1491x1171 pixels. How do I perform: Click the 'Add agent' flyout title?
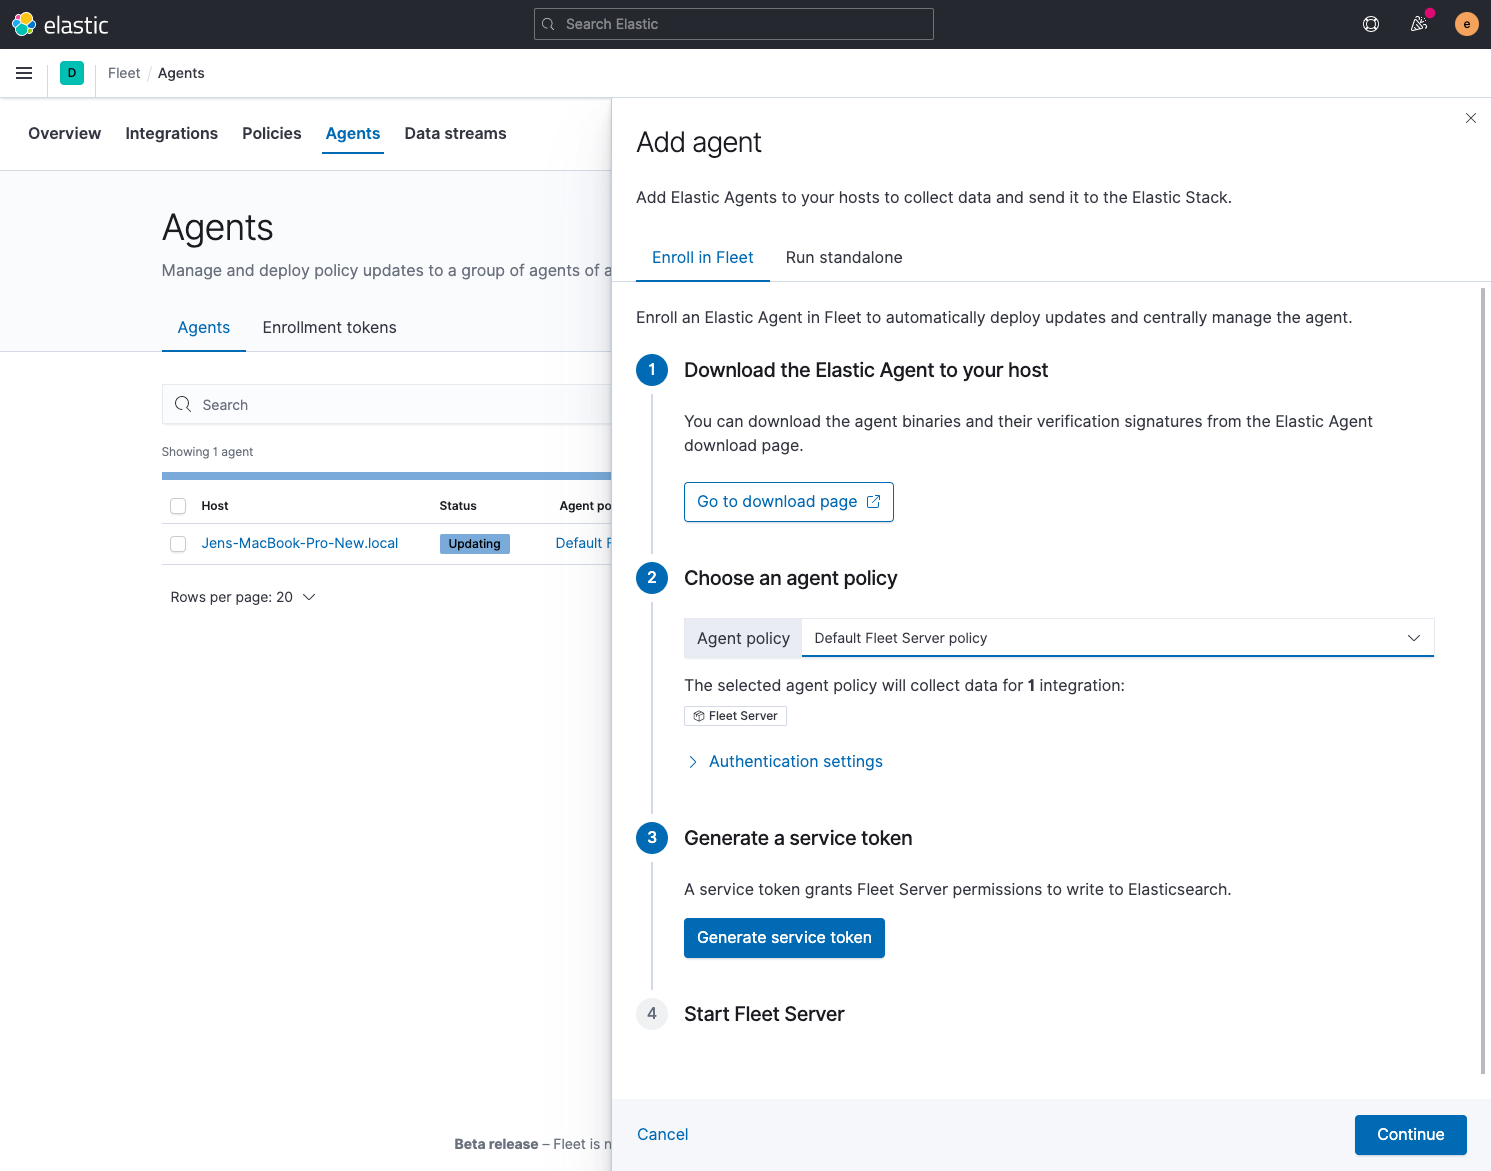[699, 142]
